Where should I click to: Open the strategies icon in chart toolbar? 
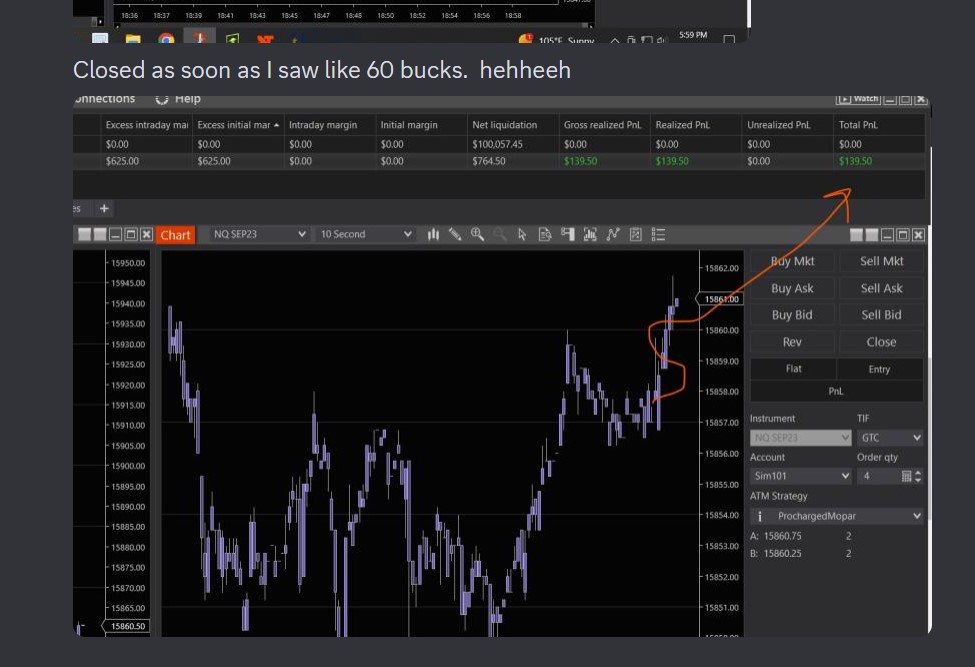613,234
